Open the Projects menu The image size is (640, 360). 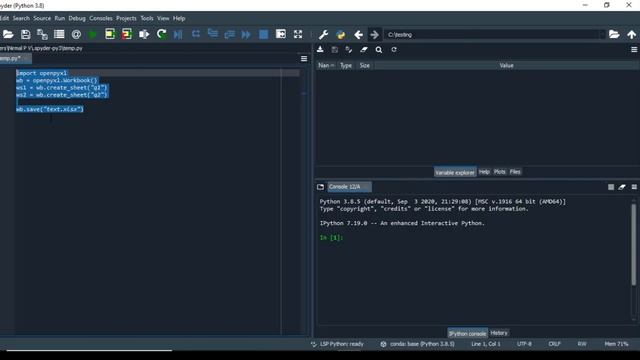pos(126,18)
